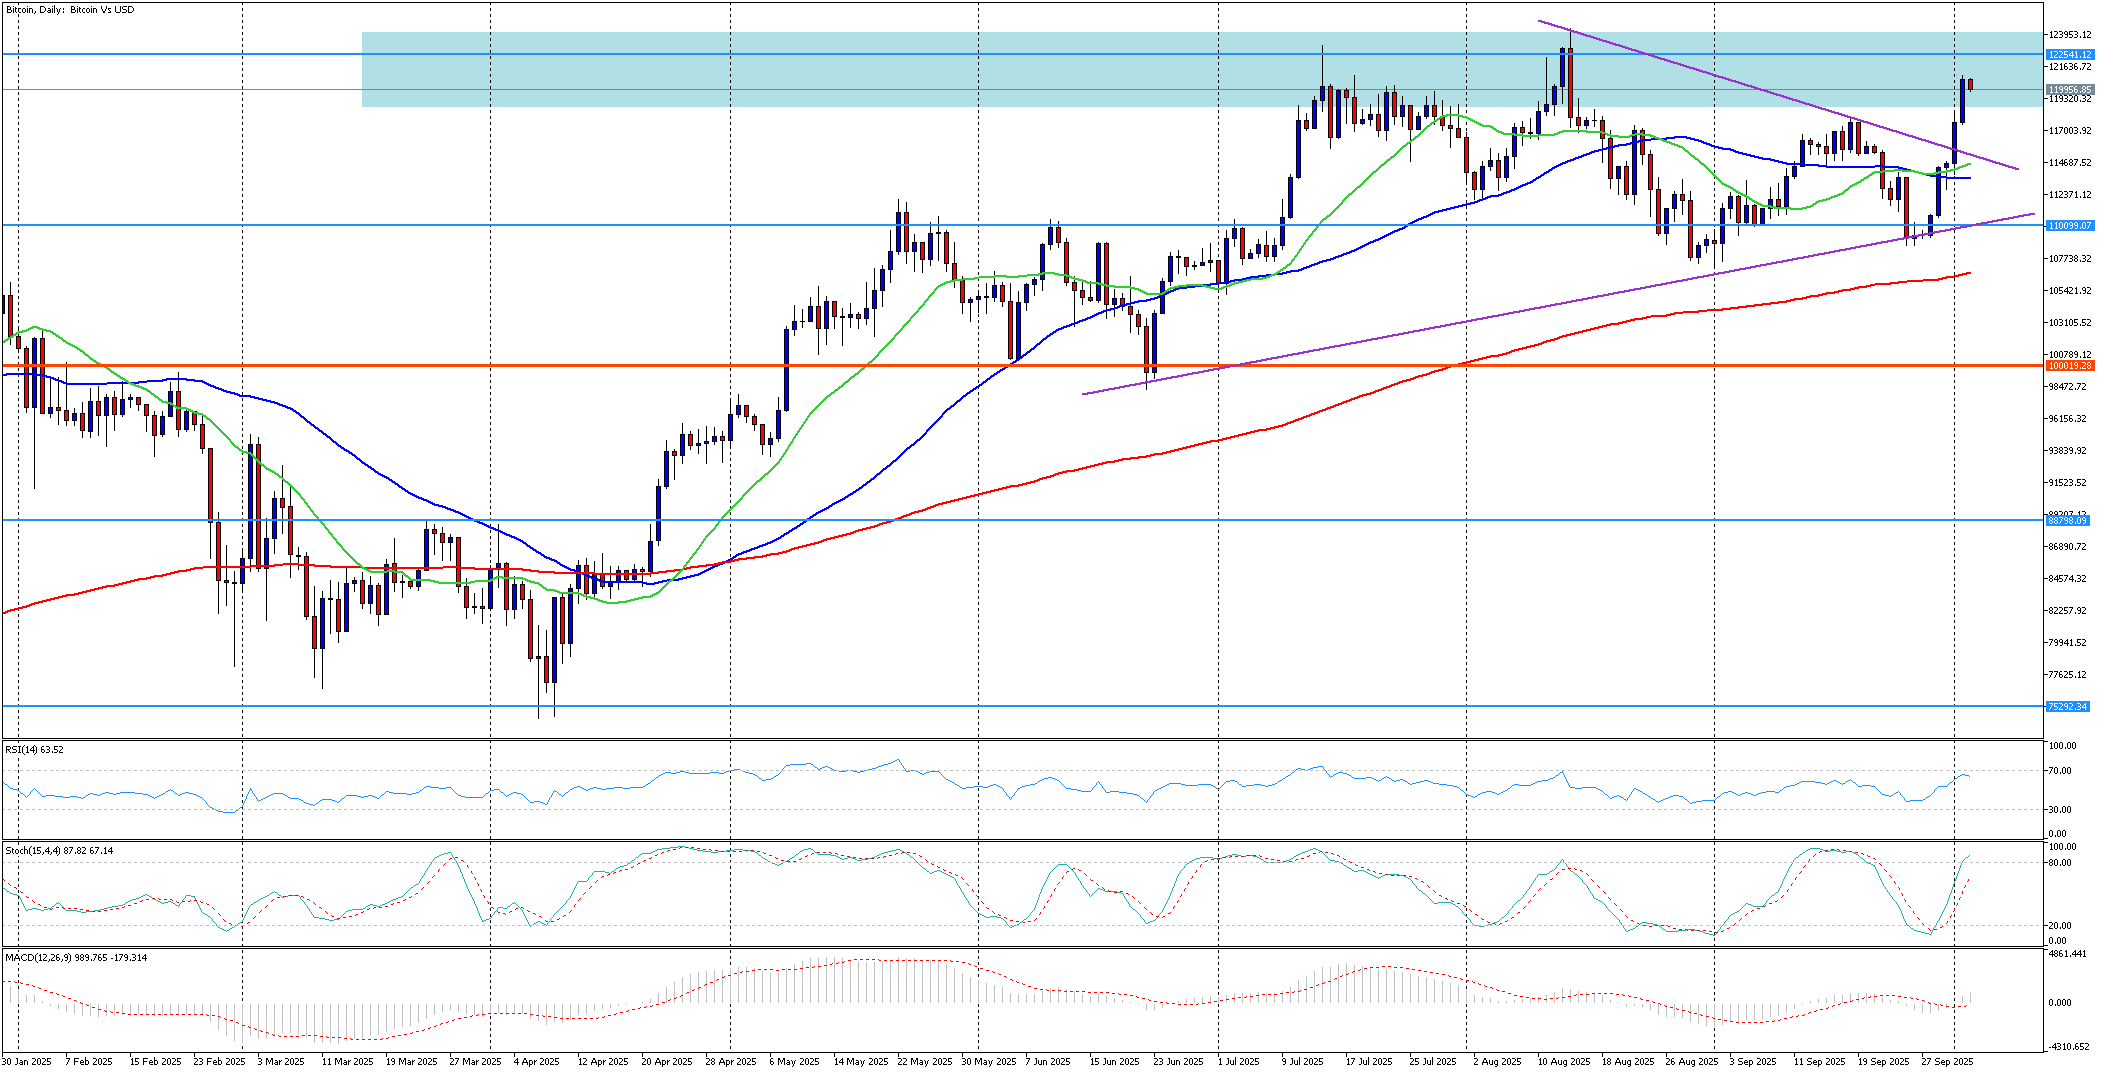Select the 27 Sep 2025 date label

1947,1062
